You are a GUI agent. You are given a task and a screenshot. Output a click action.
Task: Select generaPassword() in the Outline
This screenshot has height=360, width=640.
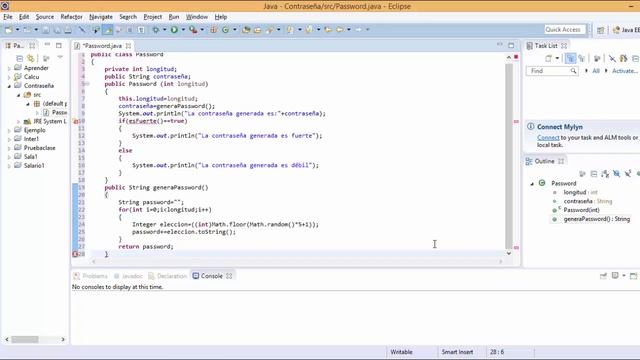click(596, 219)
